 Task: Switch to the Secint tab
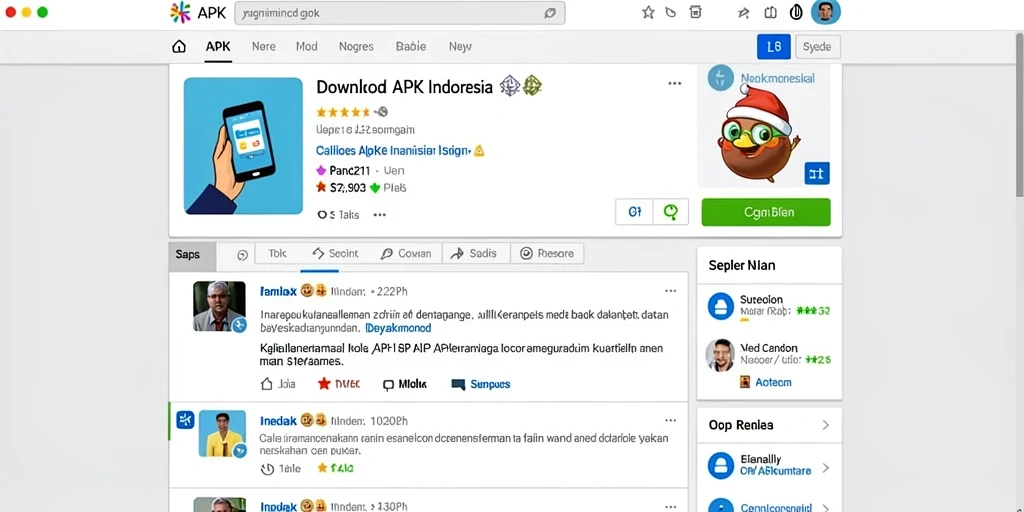point(336,253)
